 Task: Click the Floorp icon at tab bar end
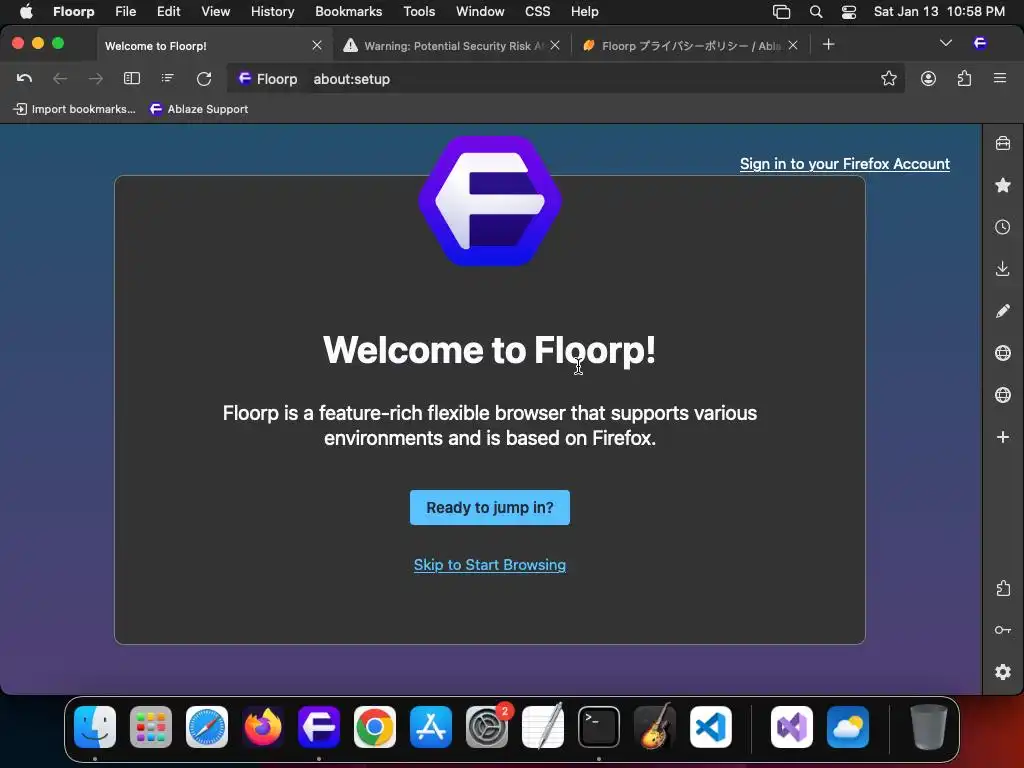tap(980, 43)
